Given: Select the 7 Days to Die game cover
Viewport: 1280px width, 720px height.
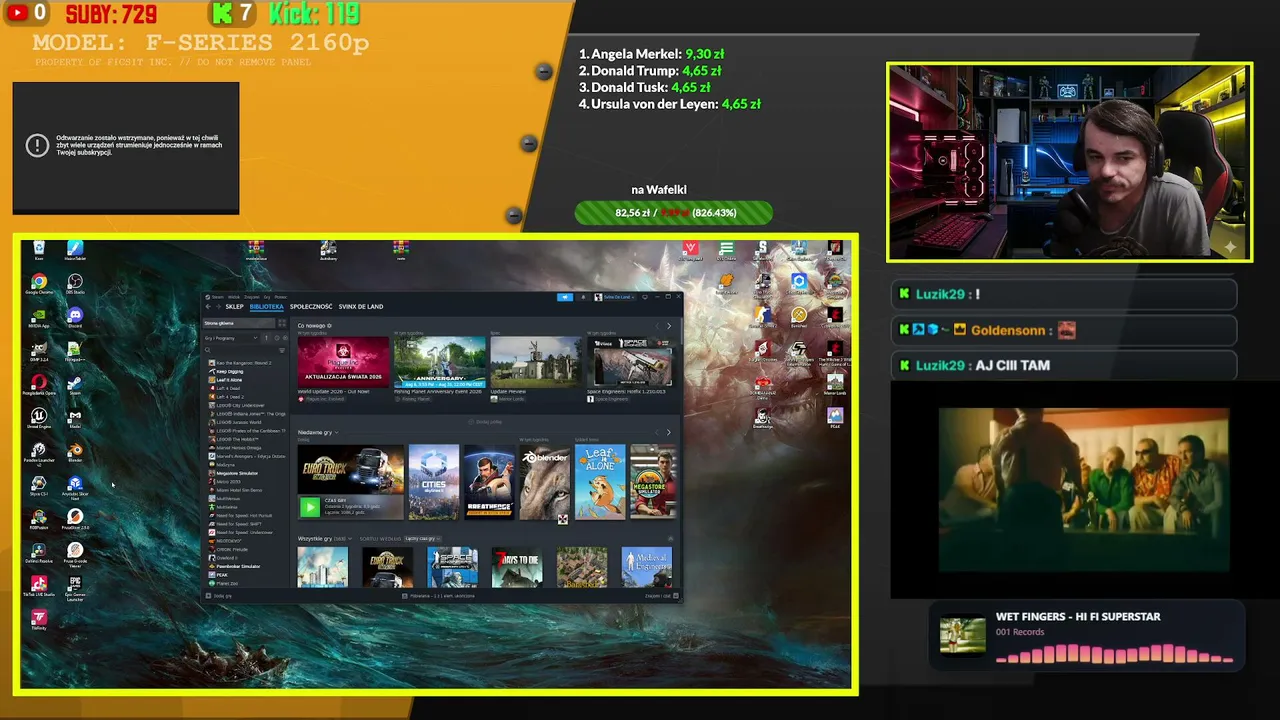Looking at the screenshot, I should [517, 567].
